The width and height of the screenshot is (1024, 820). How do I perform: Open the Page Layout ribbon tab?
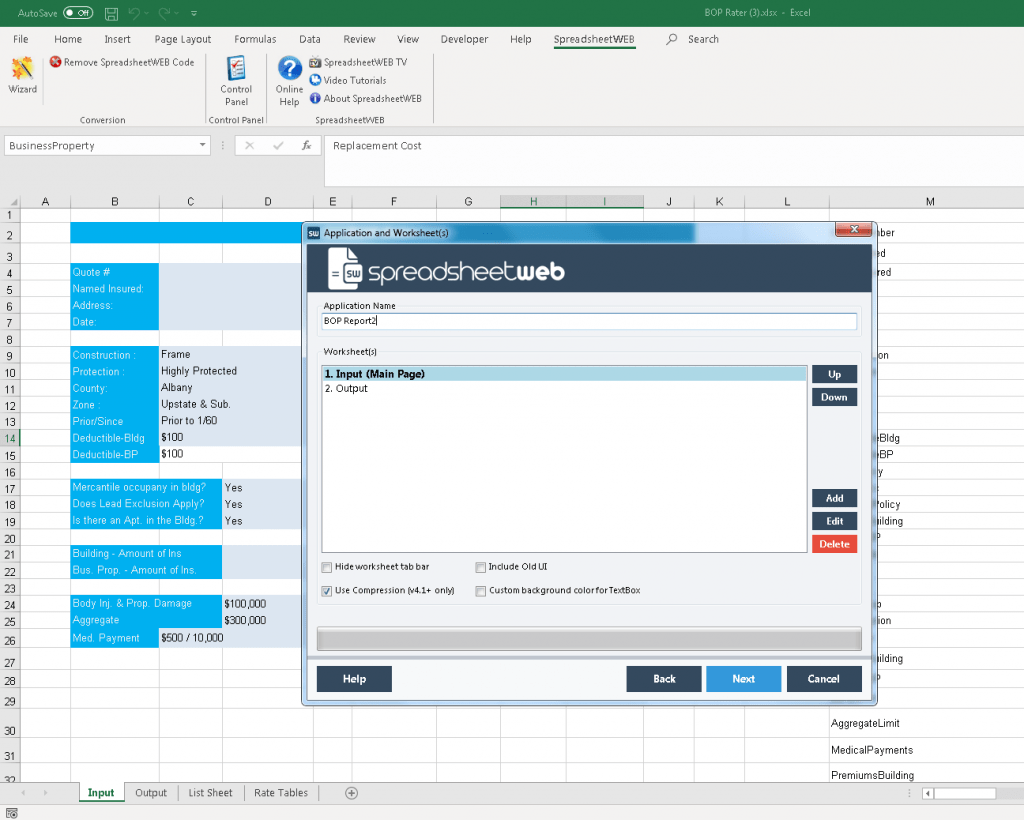183,39
